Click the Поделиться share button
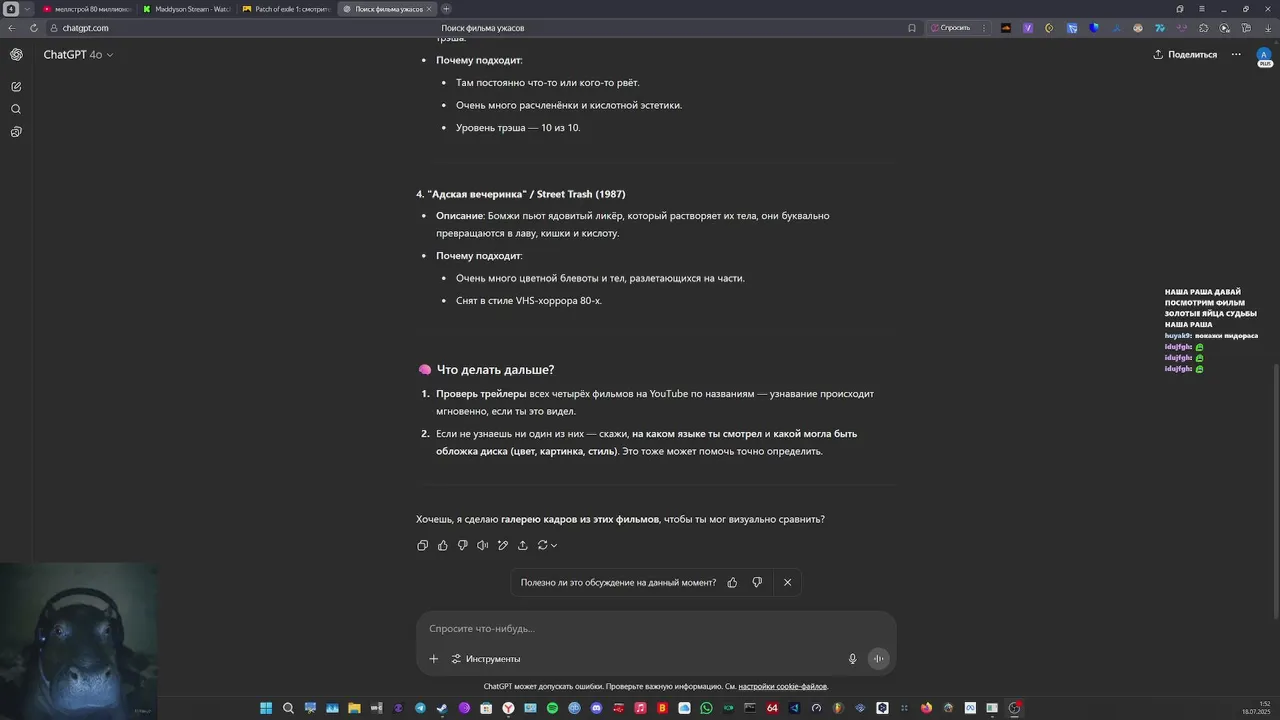 pyautogui.click(x=1185, y=55)
